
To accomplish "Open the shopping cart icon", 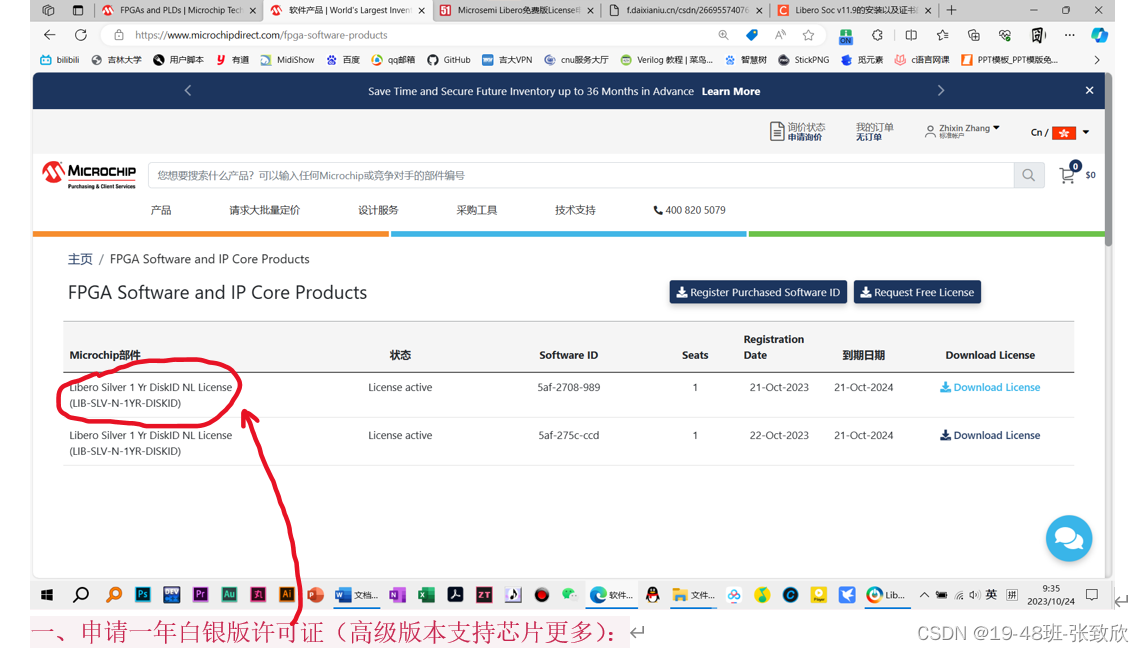I will 1067,174.
